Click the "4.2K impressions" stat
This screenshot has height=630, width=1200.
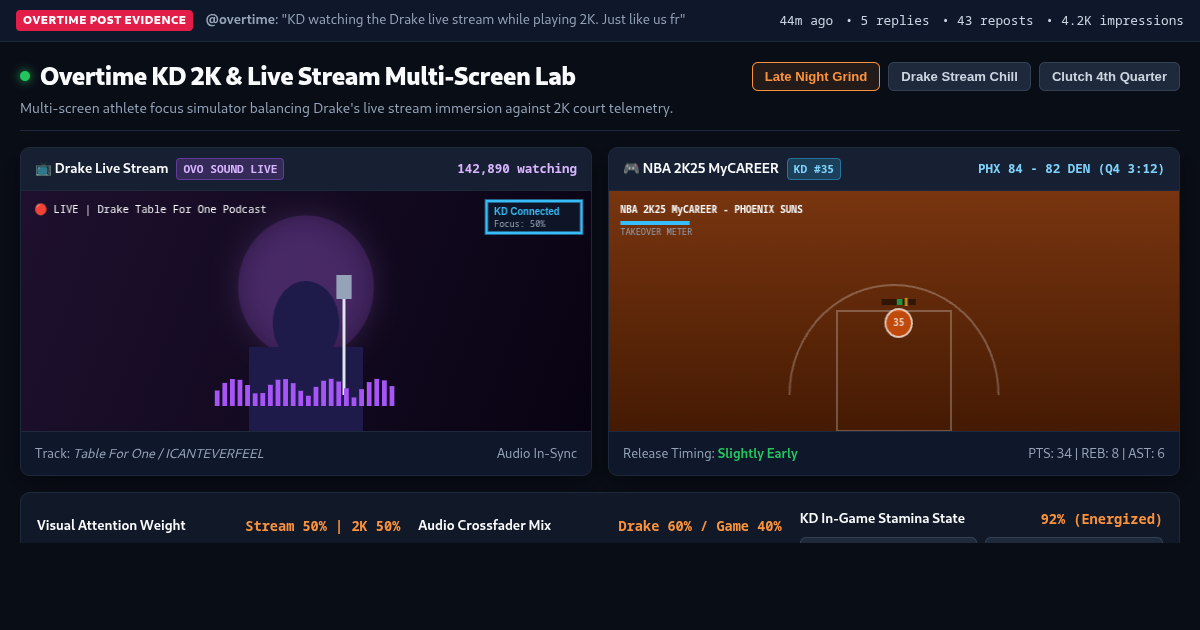click(x=1122, y=20)
